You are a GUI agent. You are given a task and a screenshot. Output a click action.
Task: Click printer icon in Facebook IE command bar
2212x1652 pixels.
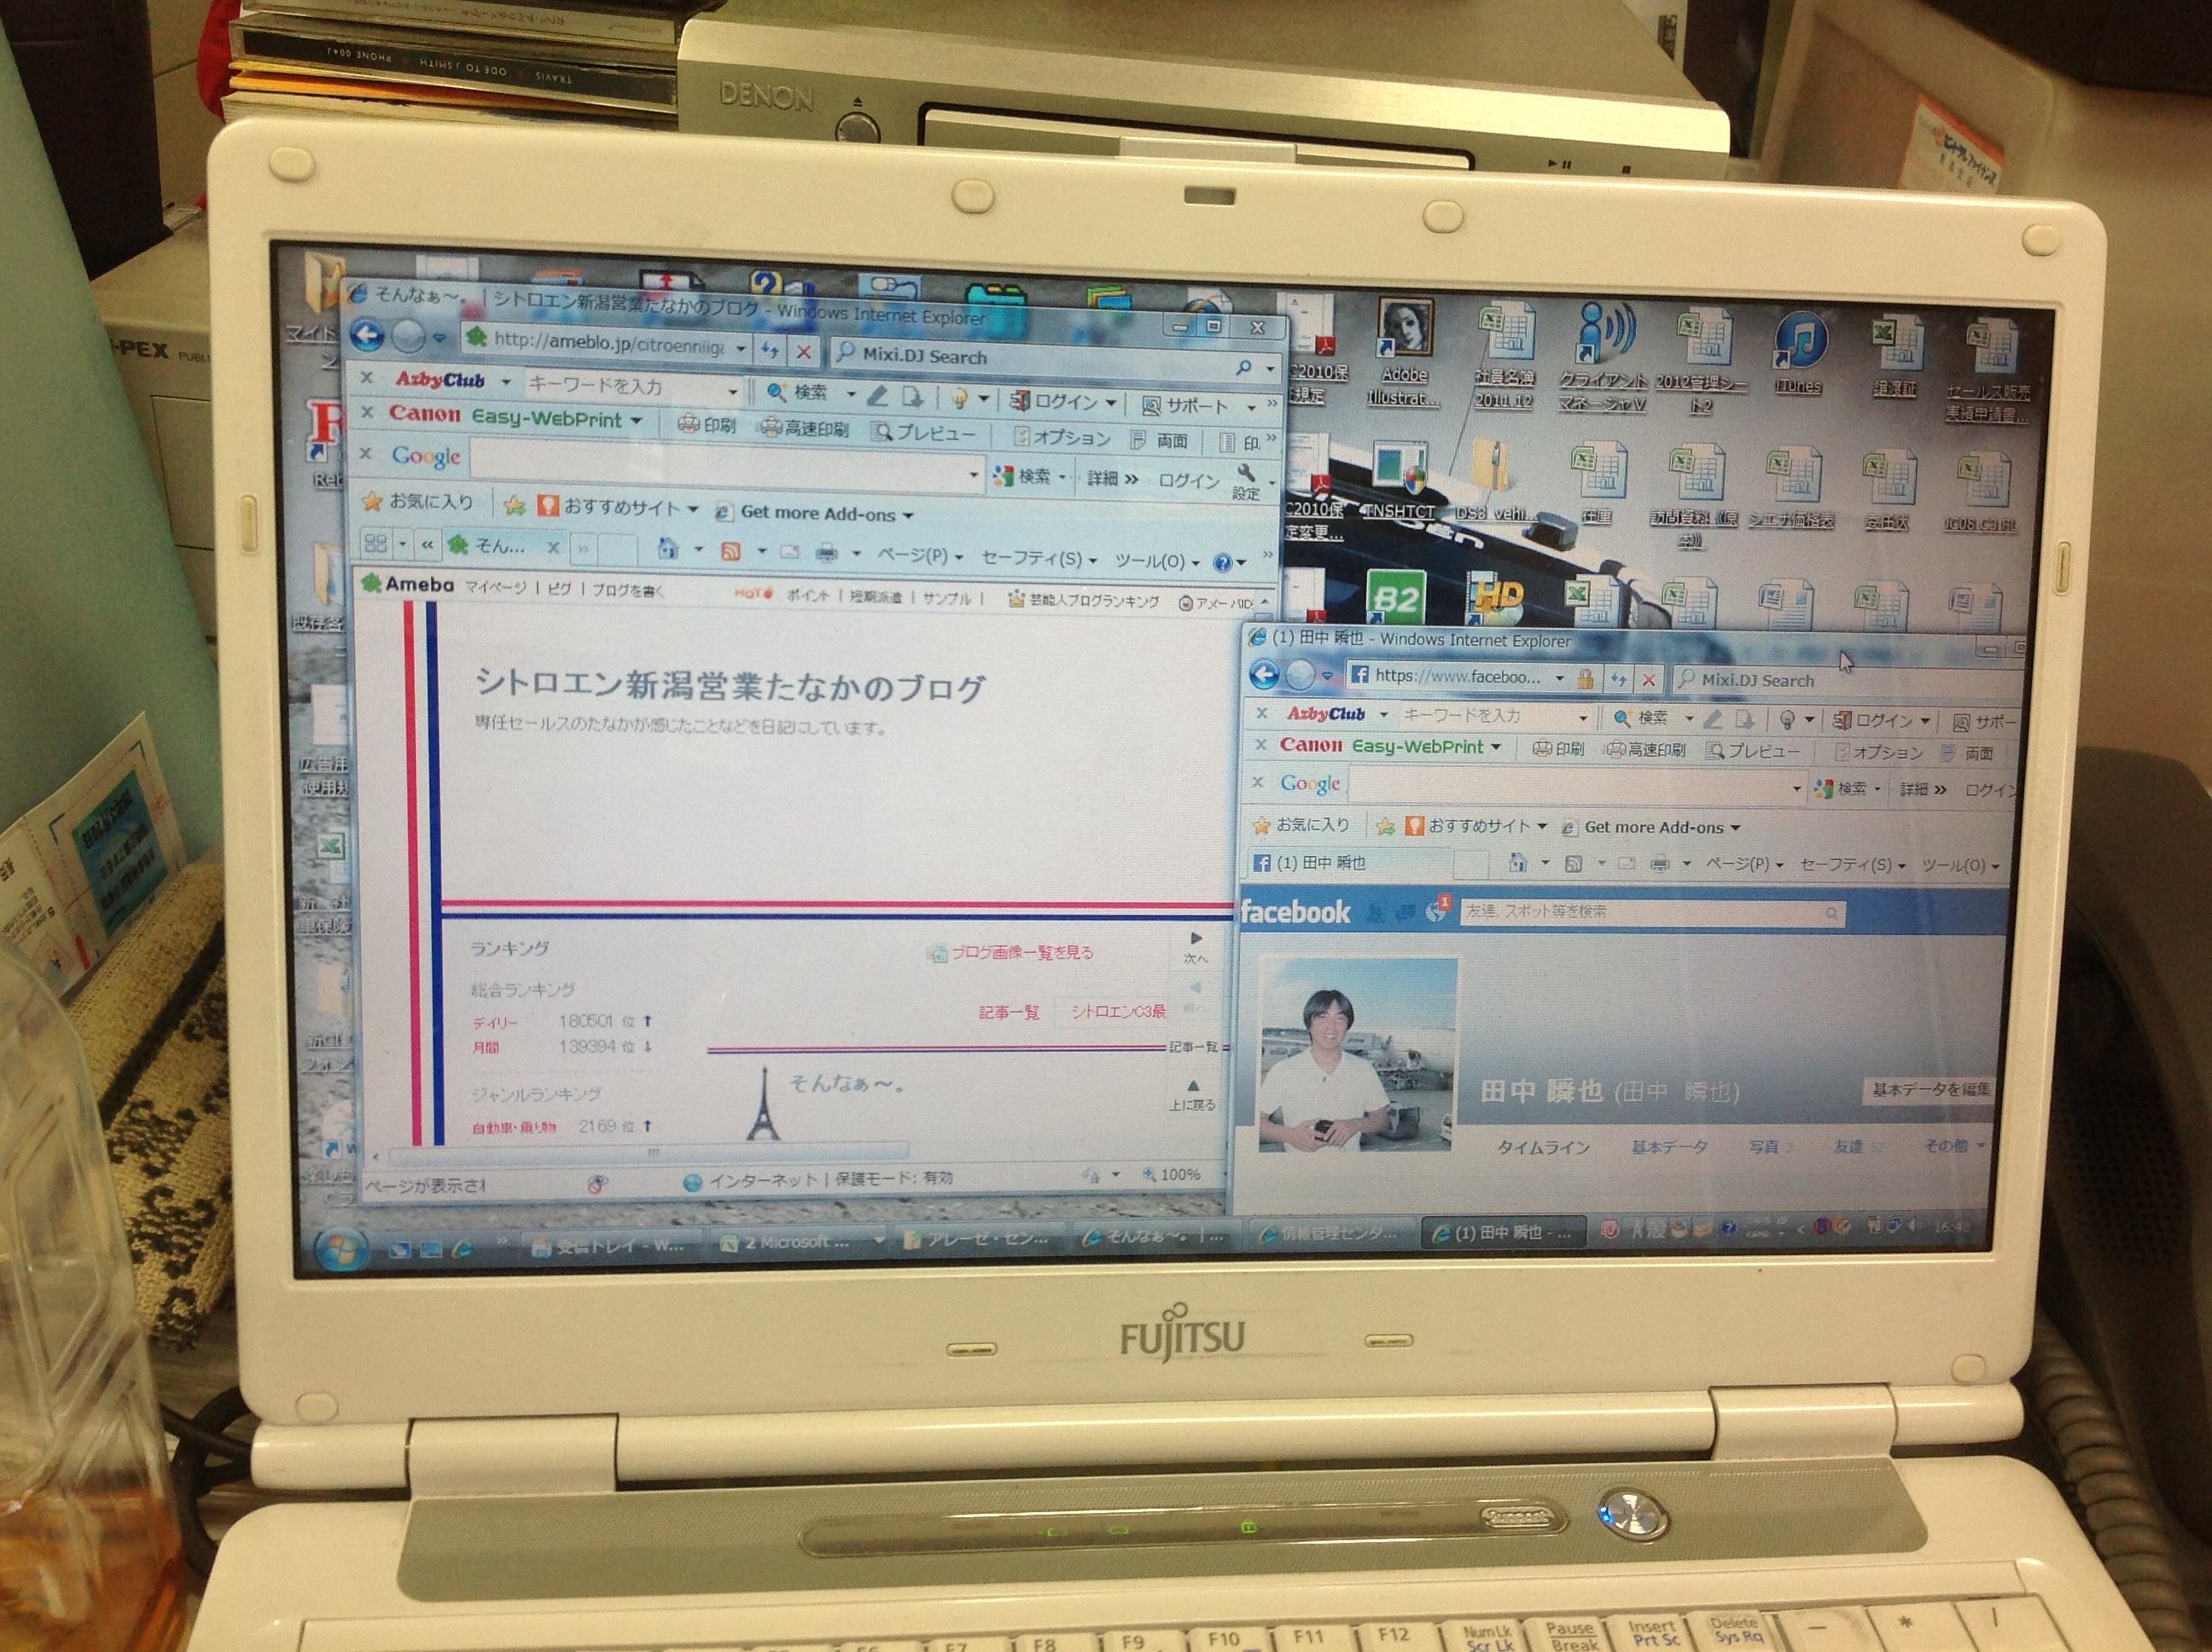pyautogui.click(x=1660, y=864)
